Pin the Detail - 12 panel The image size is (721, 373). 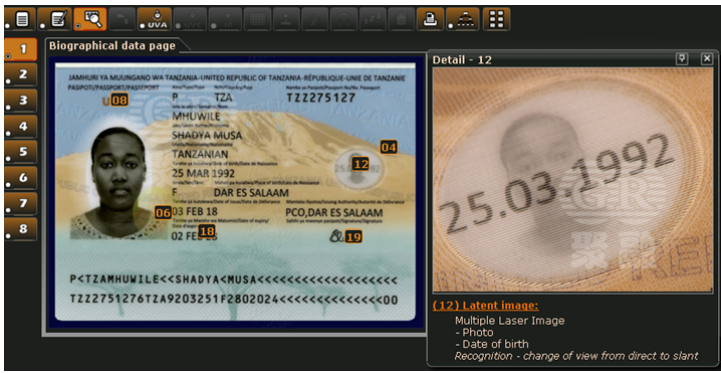point(681,59)
